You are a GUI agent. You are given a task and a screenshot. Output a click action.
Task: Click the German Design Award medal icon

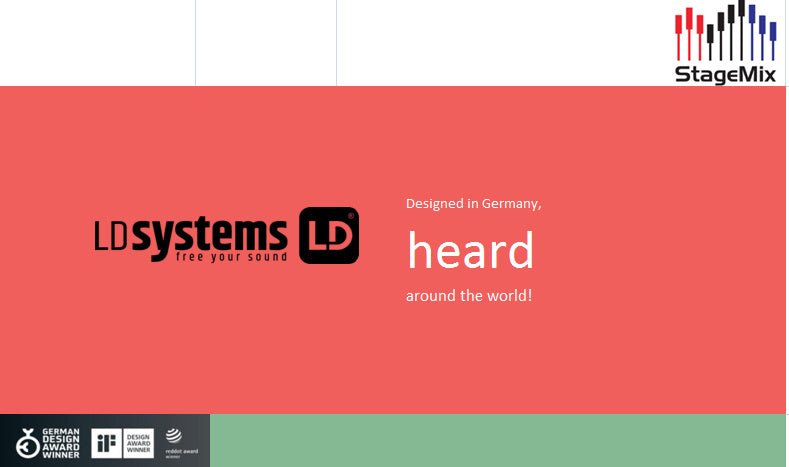tap(27, 442)
